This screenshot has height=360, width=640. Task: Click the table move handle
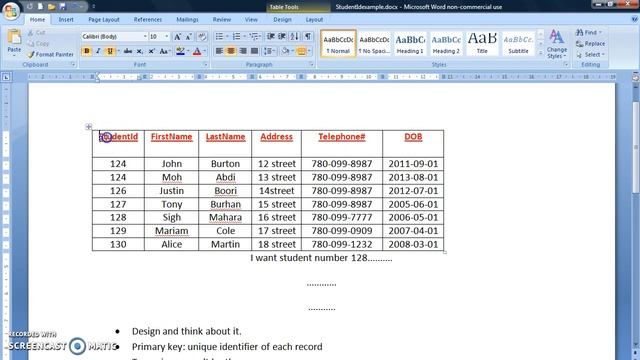89,127
